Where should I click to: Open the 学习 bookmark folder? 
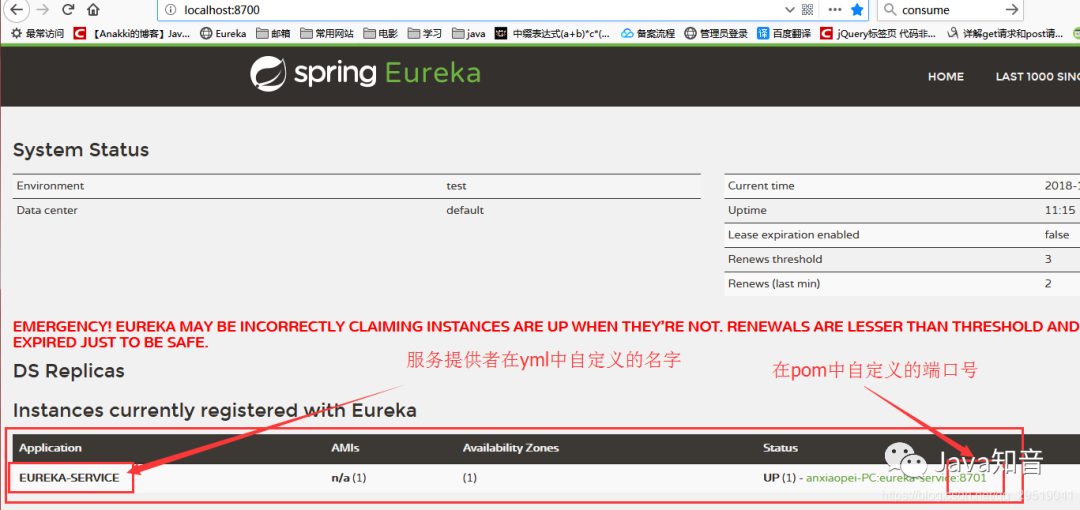coord(425,33)
